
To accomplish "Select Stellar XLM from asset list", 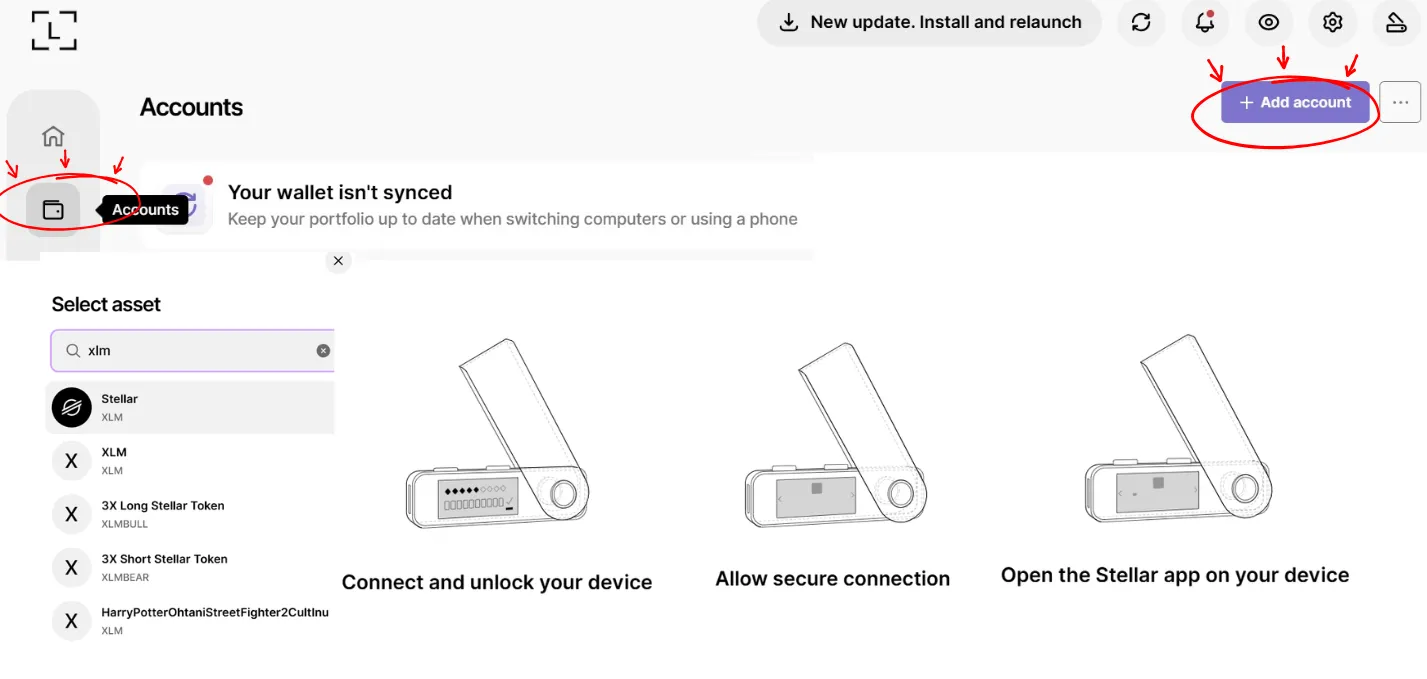I will point(190,407).
